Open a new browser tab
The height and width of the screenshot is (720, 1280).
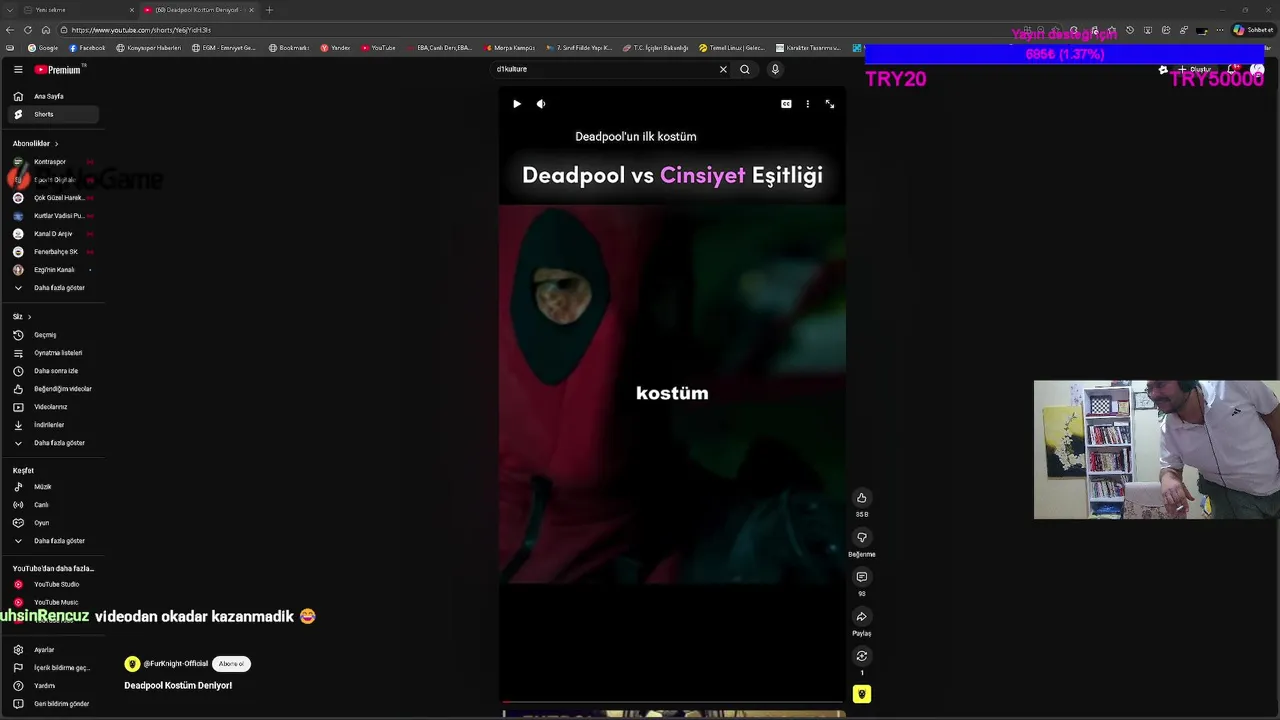pos(269,10)
